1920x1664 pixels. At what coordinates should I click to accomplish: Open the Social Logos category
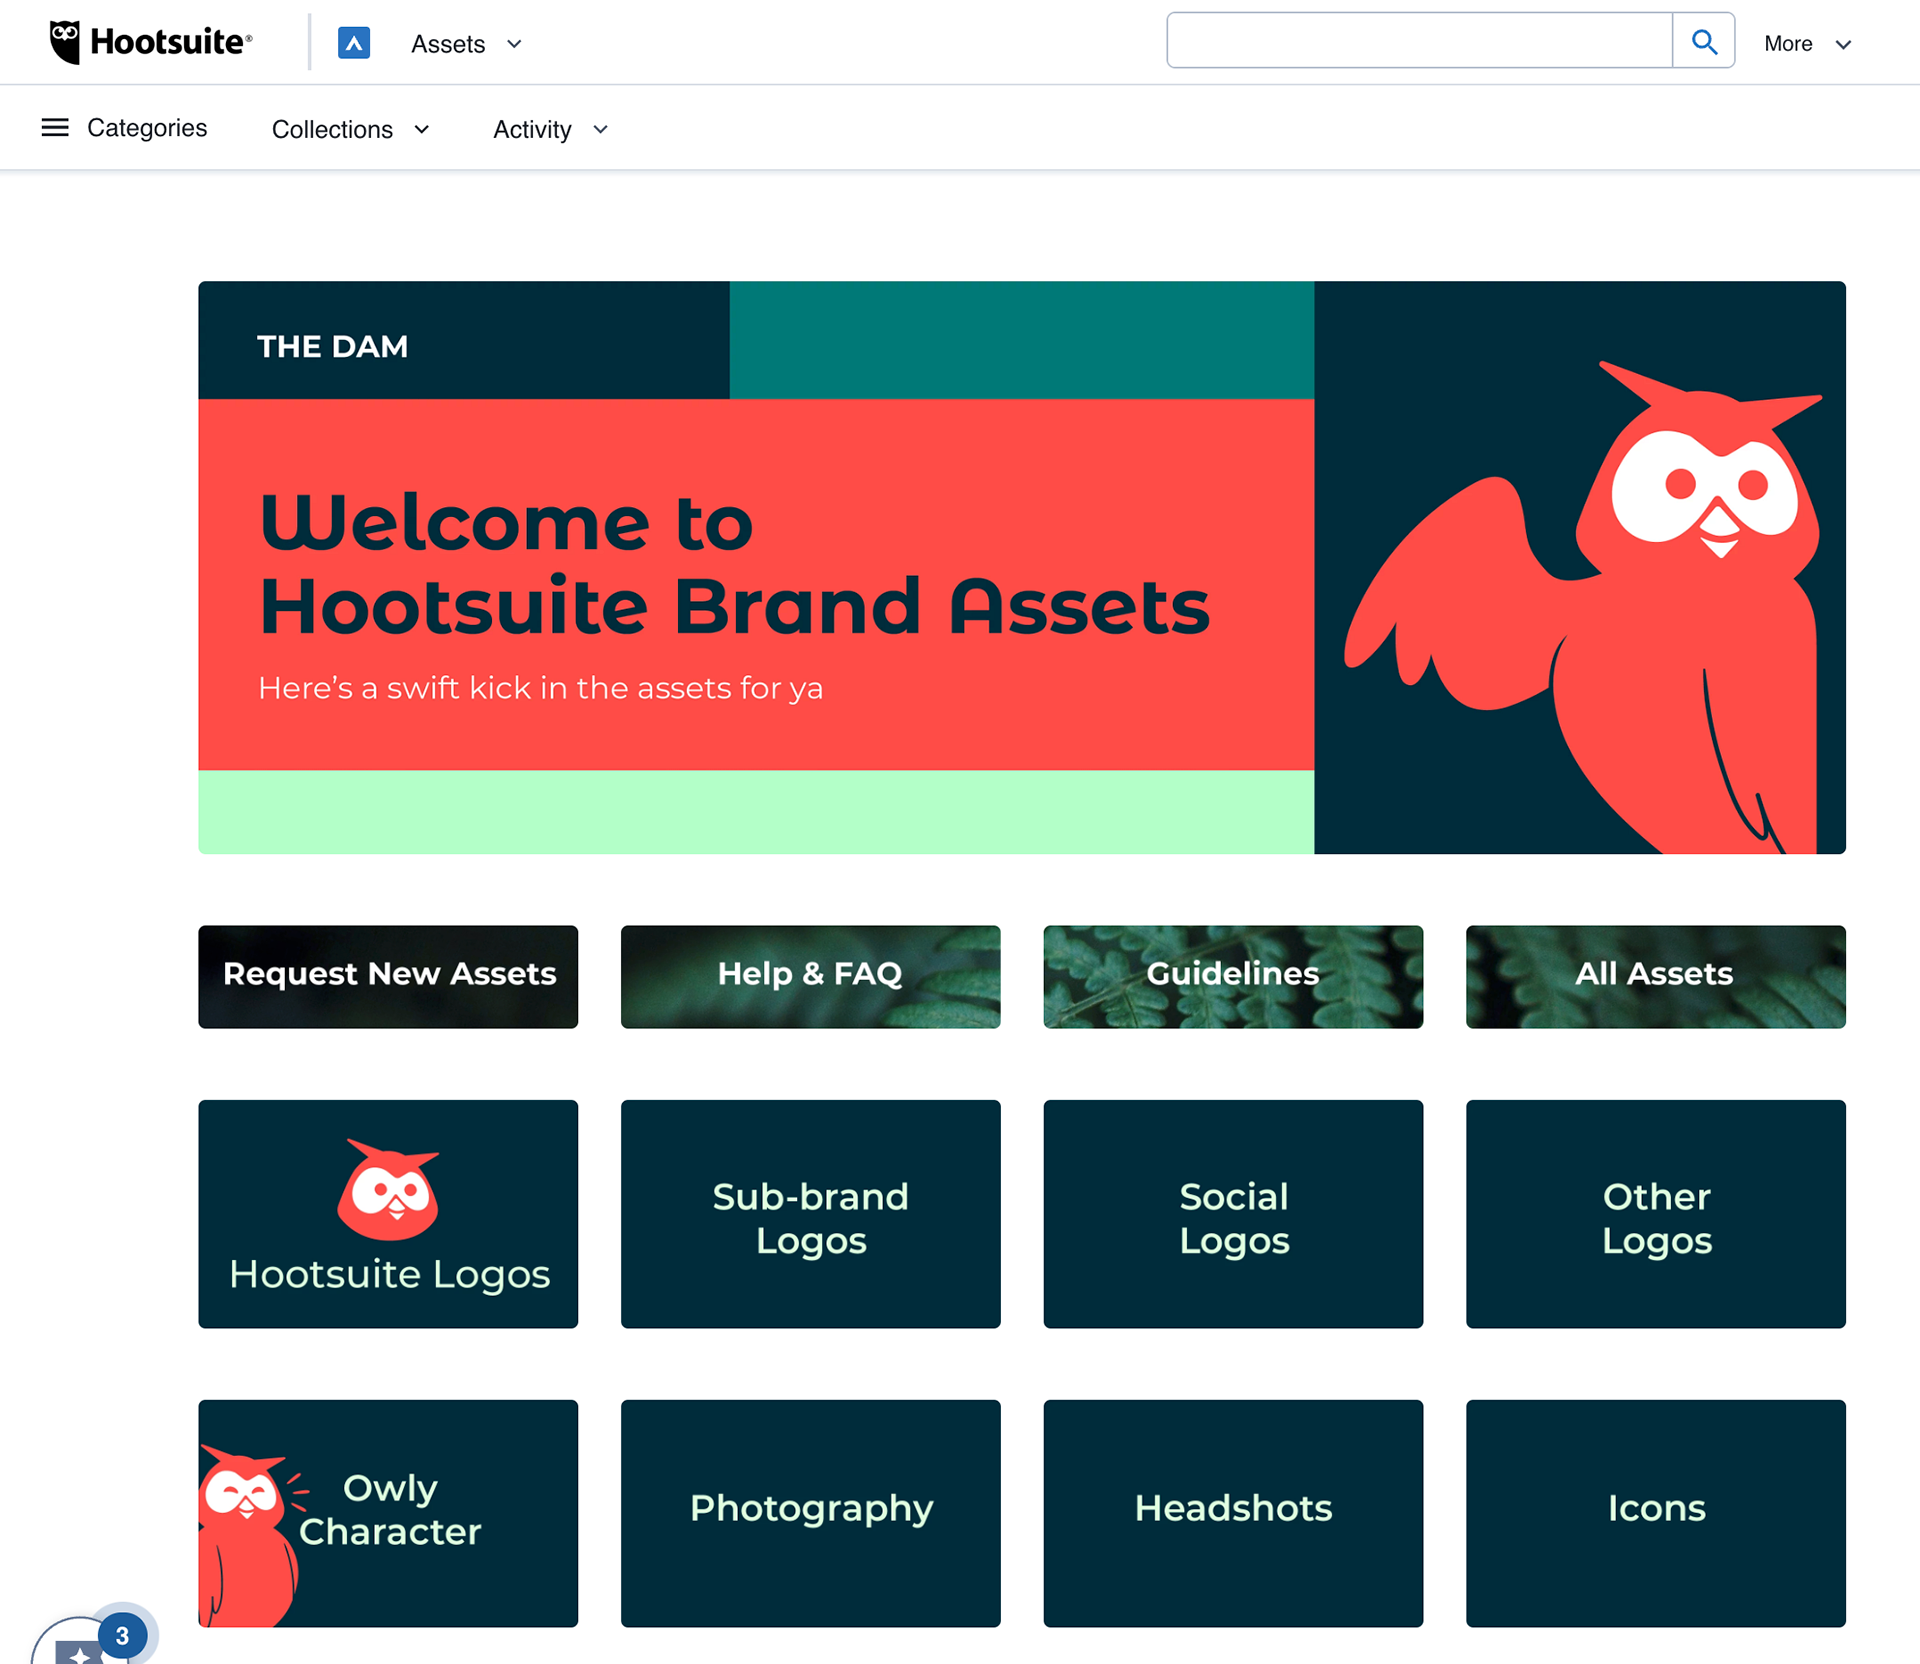tap(1233, 1214)
